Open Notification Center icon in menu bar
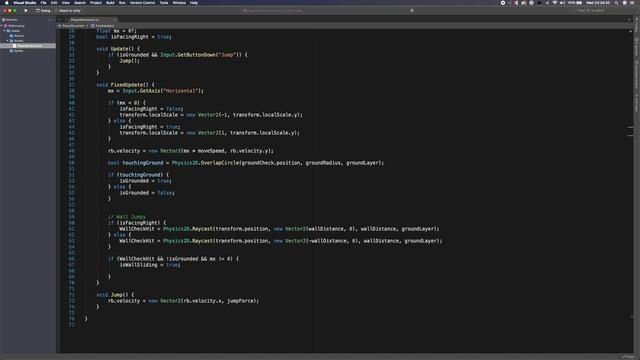 coord(632,2)
